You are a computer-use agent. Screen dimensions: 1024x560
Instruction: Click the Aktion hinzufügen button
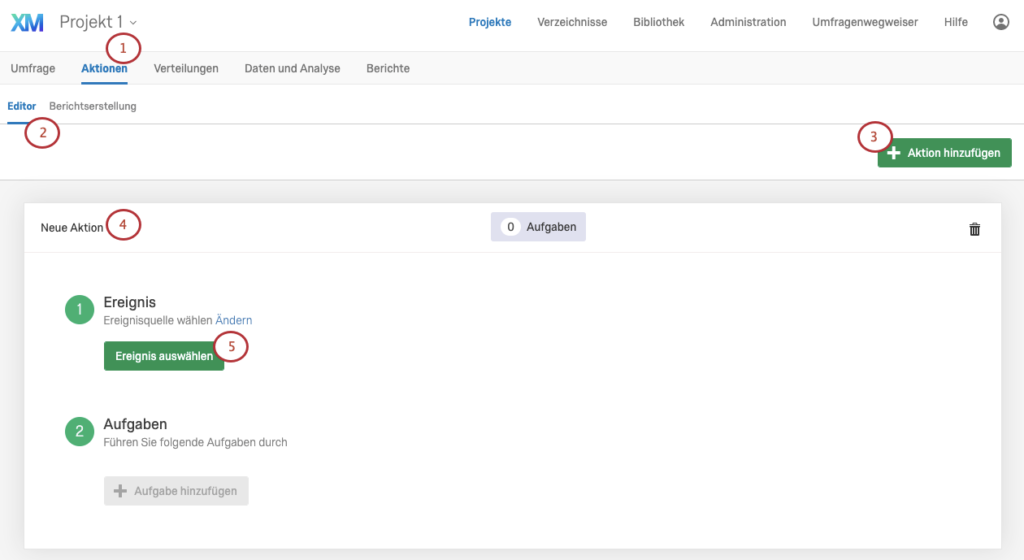pos(944,153)
